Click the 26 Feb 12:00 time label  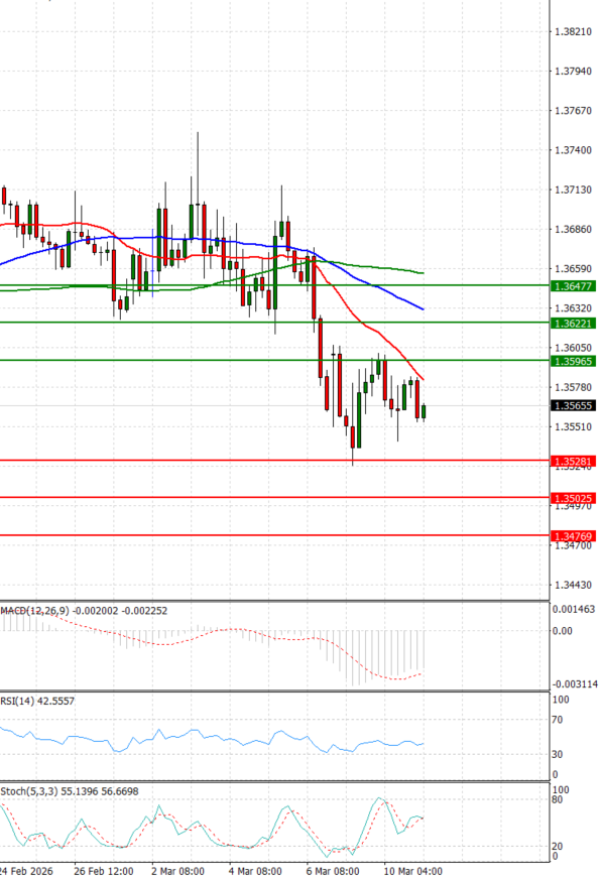tap(103, 871)
